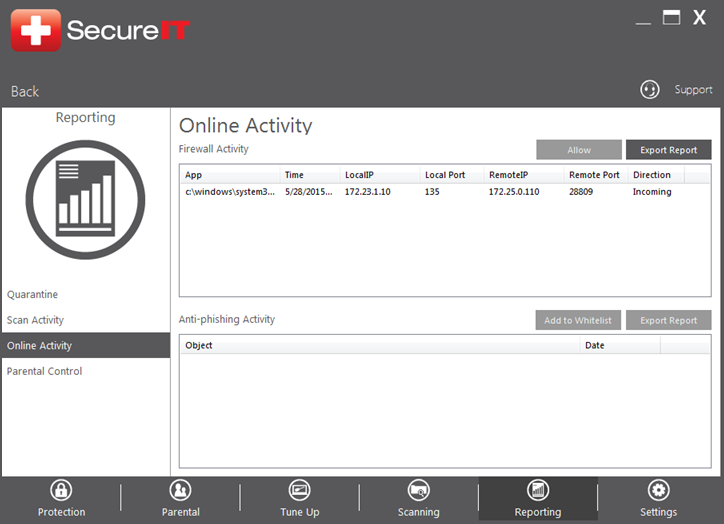Image resolution: width=724 pixels, height=524 pixels.
Task: Switch to the Parental tab label
Action: click(x=181, y=512)
